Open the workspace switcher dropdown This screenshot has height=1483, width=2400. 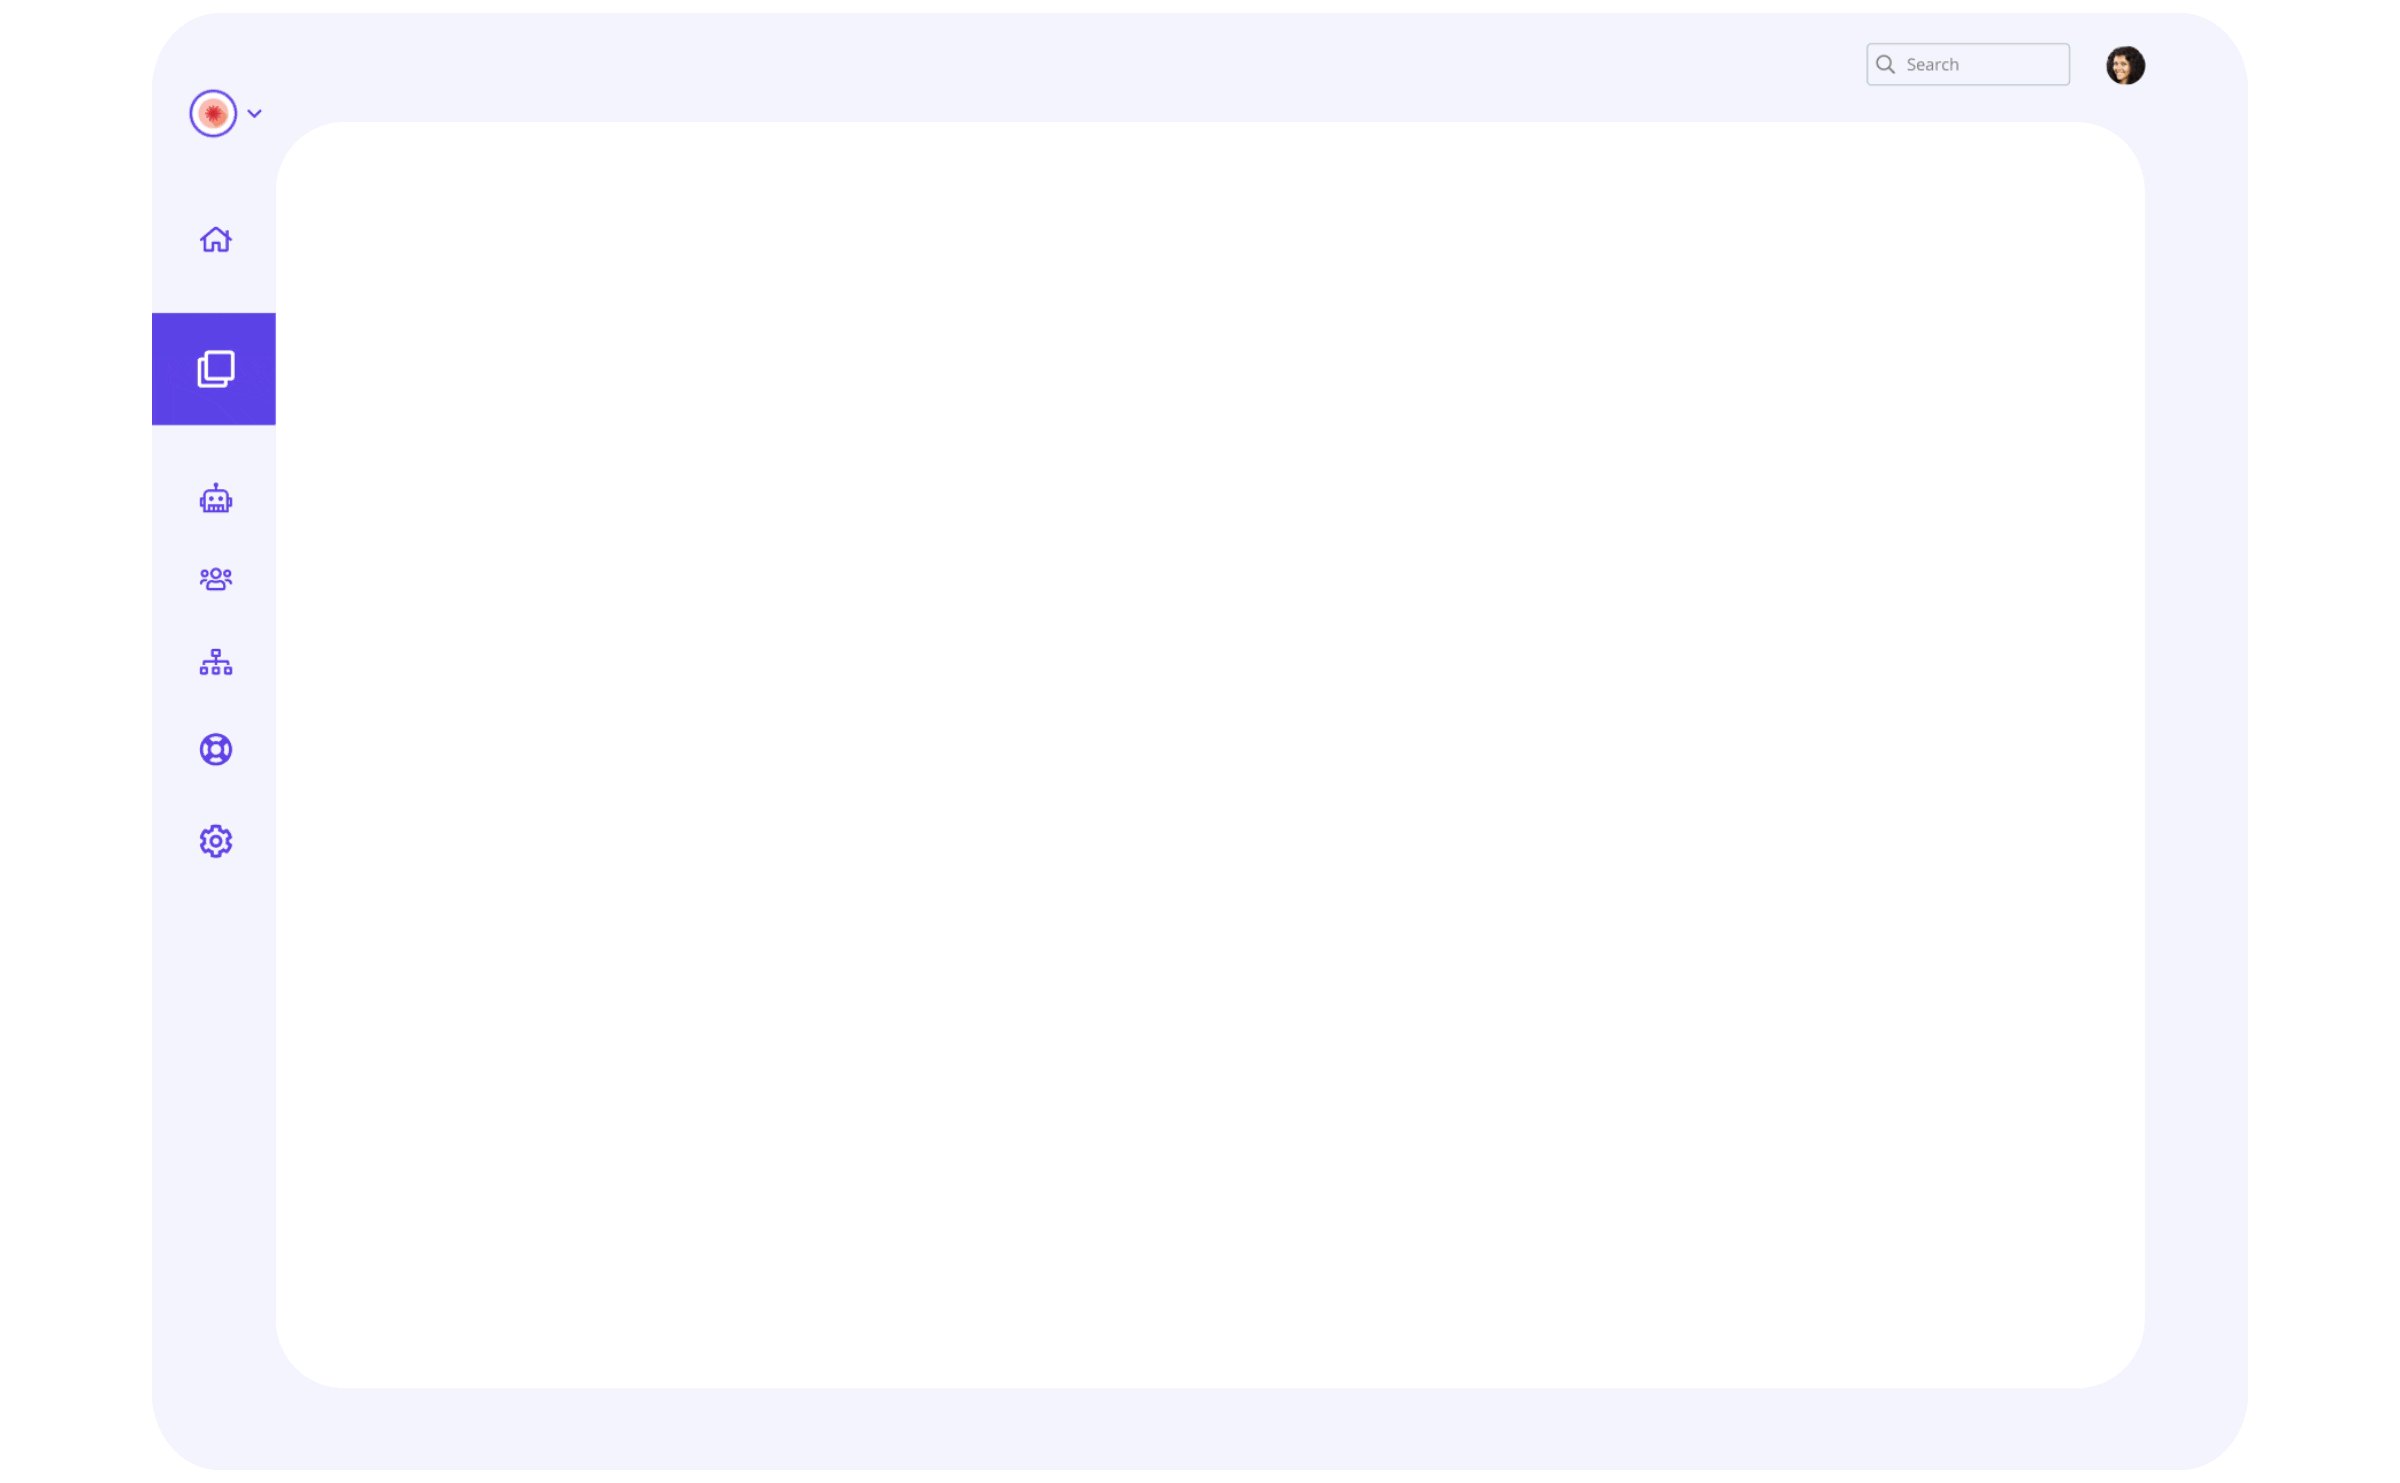click(x=226, y=113)
